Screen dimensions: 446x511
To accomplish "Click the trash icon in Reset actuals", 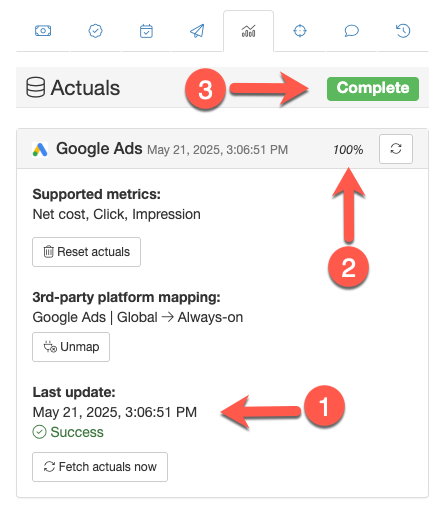I will 49,252.
